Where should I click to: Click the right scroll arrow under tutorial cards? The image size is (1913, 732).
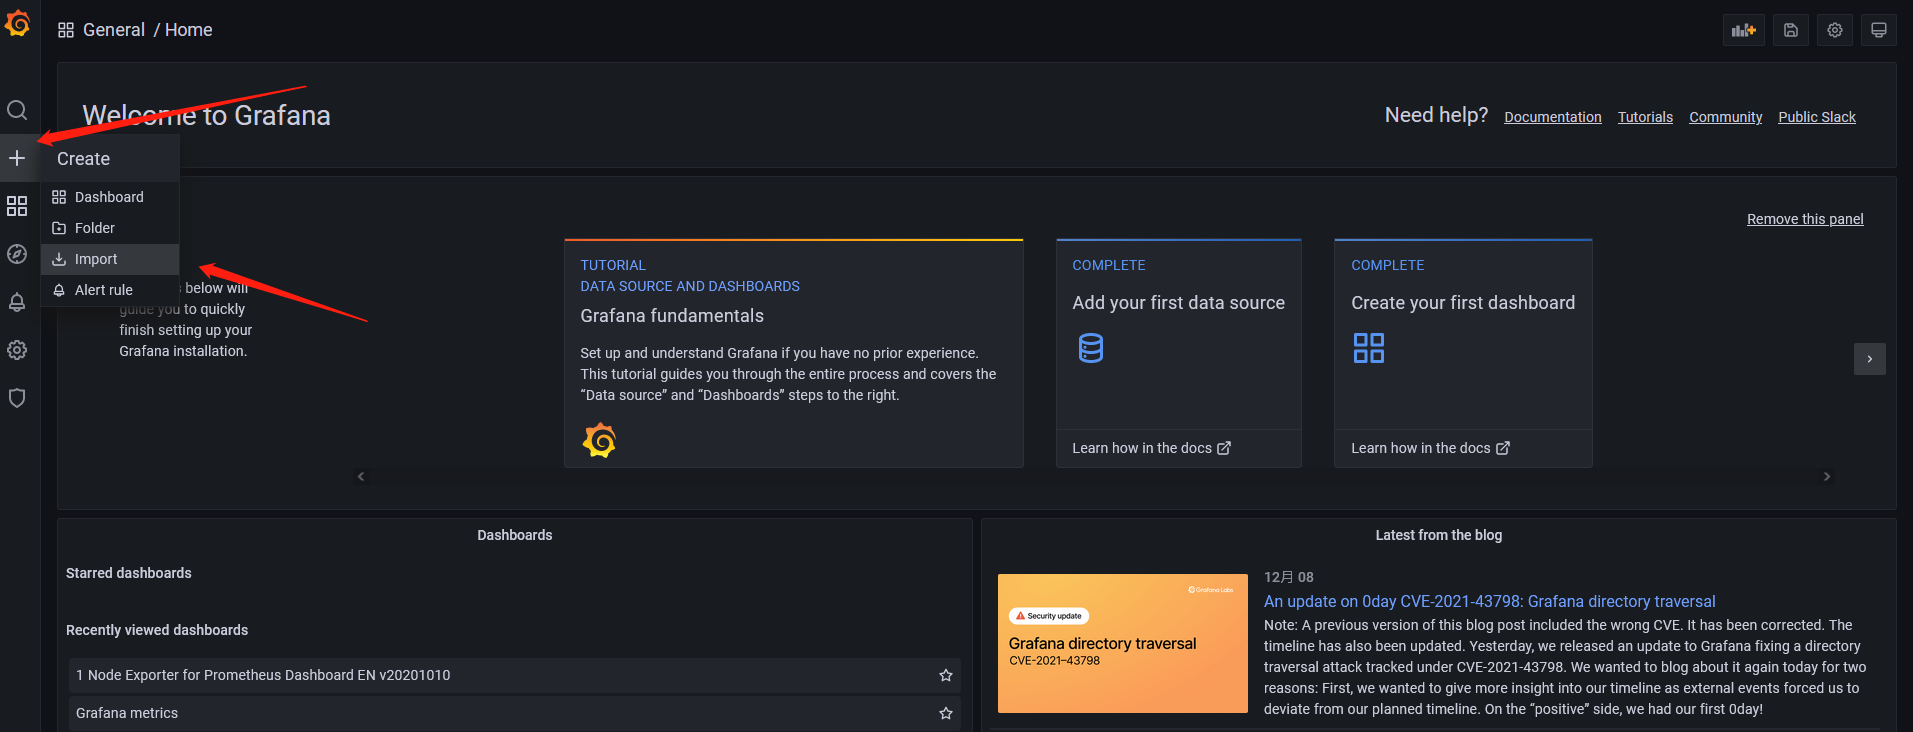(1827, 476)
